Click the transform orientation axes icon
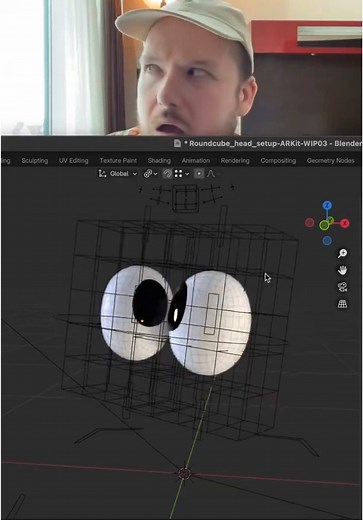 (102, 174)
